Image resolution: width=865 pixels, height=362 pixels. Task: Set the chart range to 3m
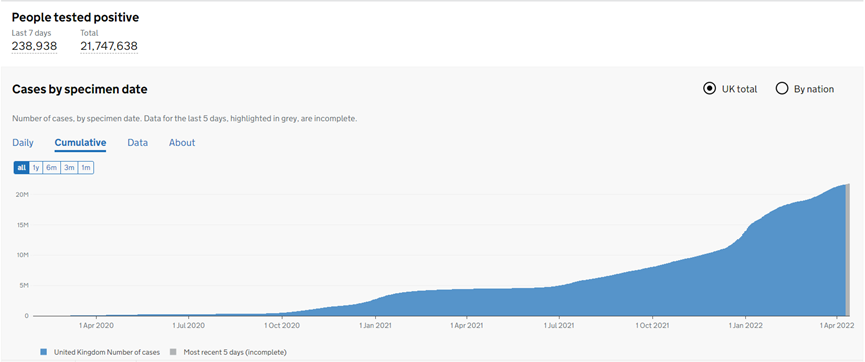[x=69, y=167]
